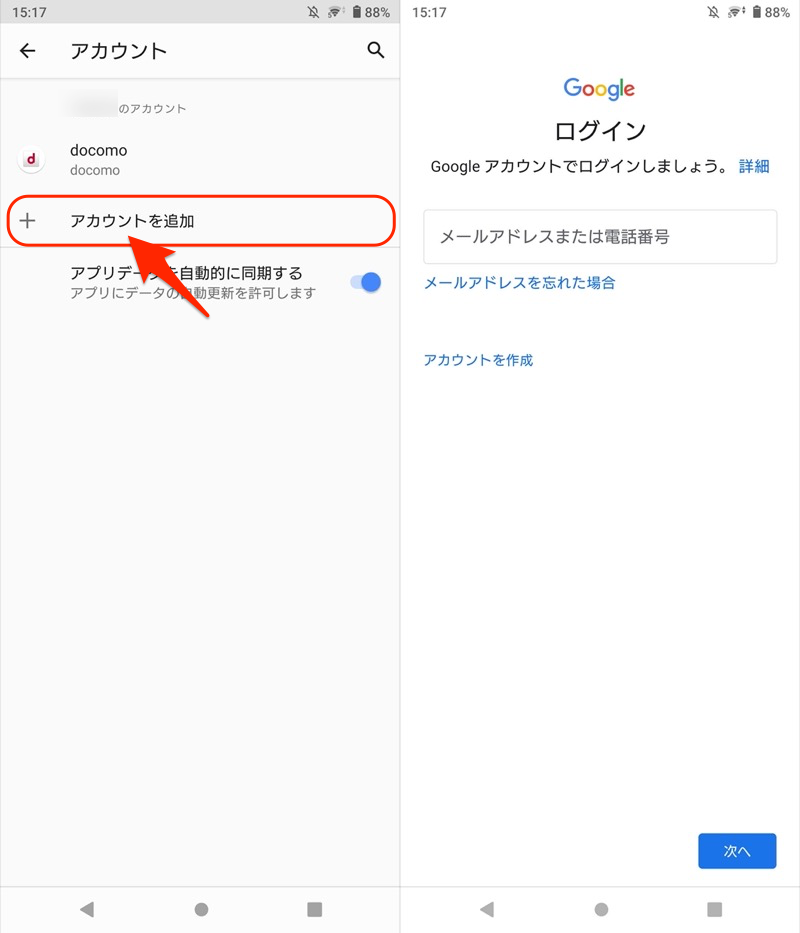
Task: Select アカウントを追加 text
Action: click(132, 221)
